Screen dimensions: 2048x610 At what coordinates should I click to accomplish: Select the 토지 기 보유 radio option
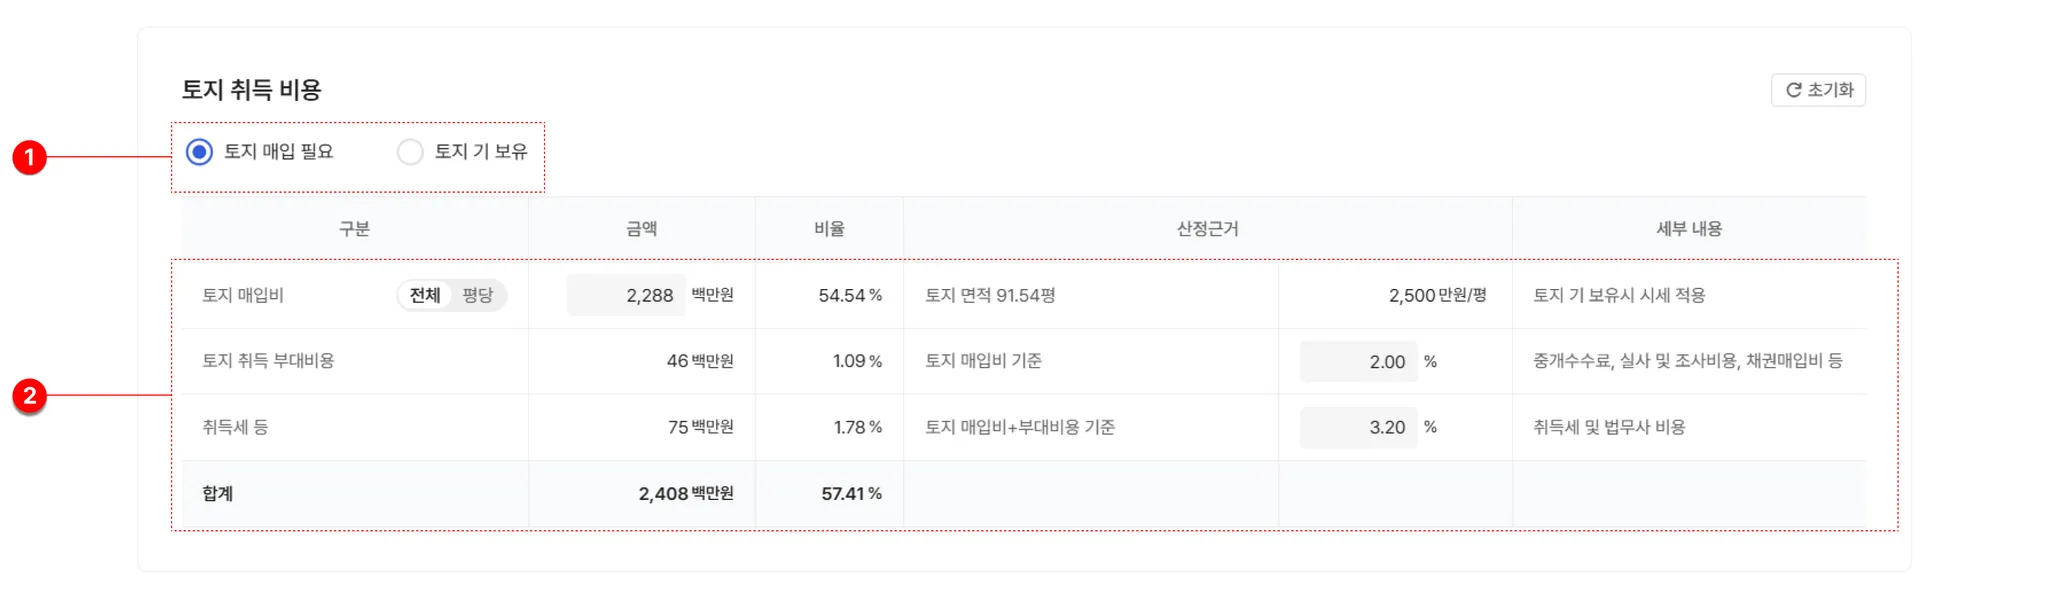point(411,152)
